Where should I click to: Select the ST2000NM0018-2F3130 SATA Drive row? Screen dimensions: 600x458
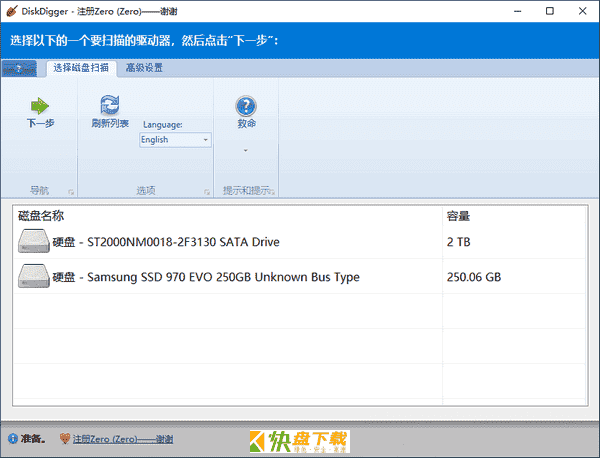pyautogui.click(x=299, y=242)
